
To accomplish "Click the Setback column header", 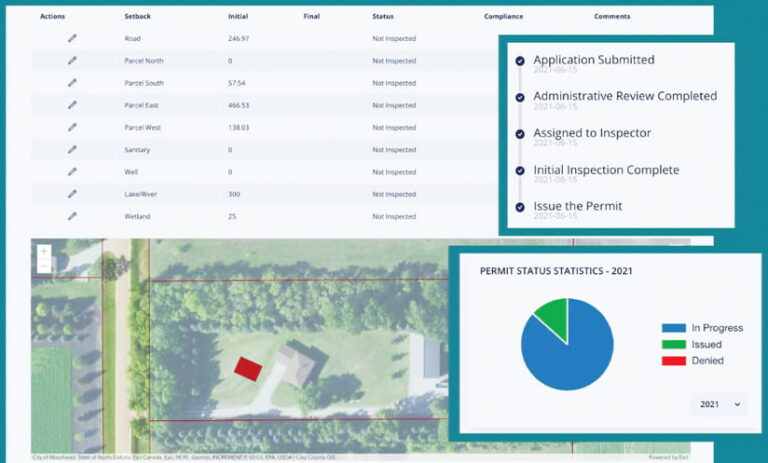I will pyautogui.click(x=138, y=16).
